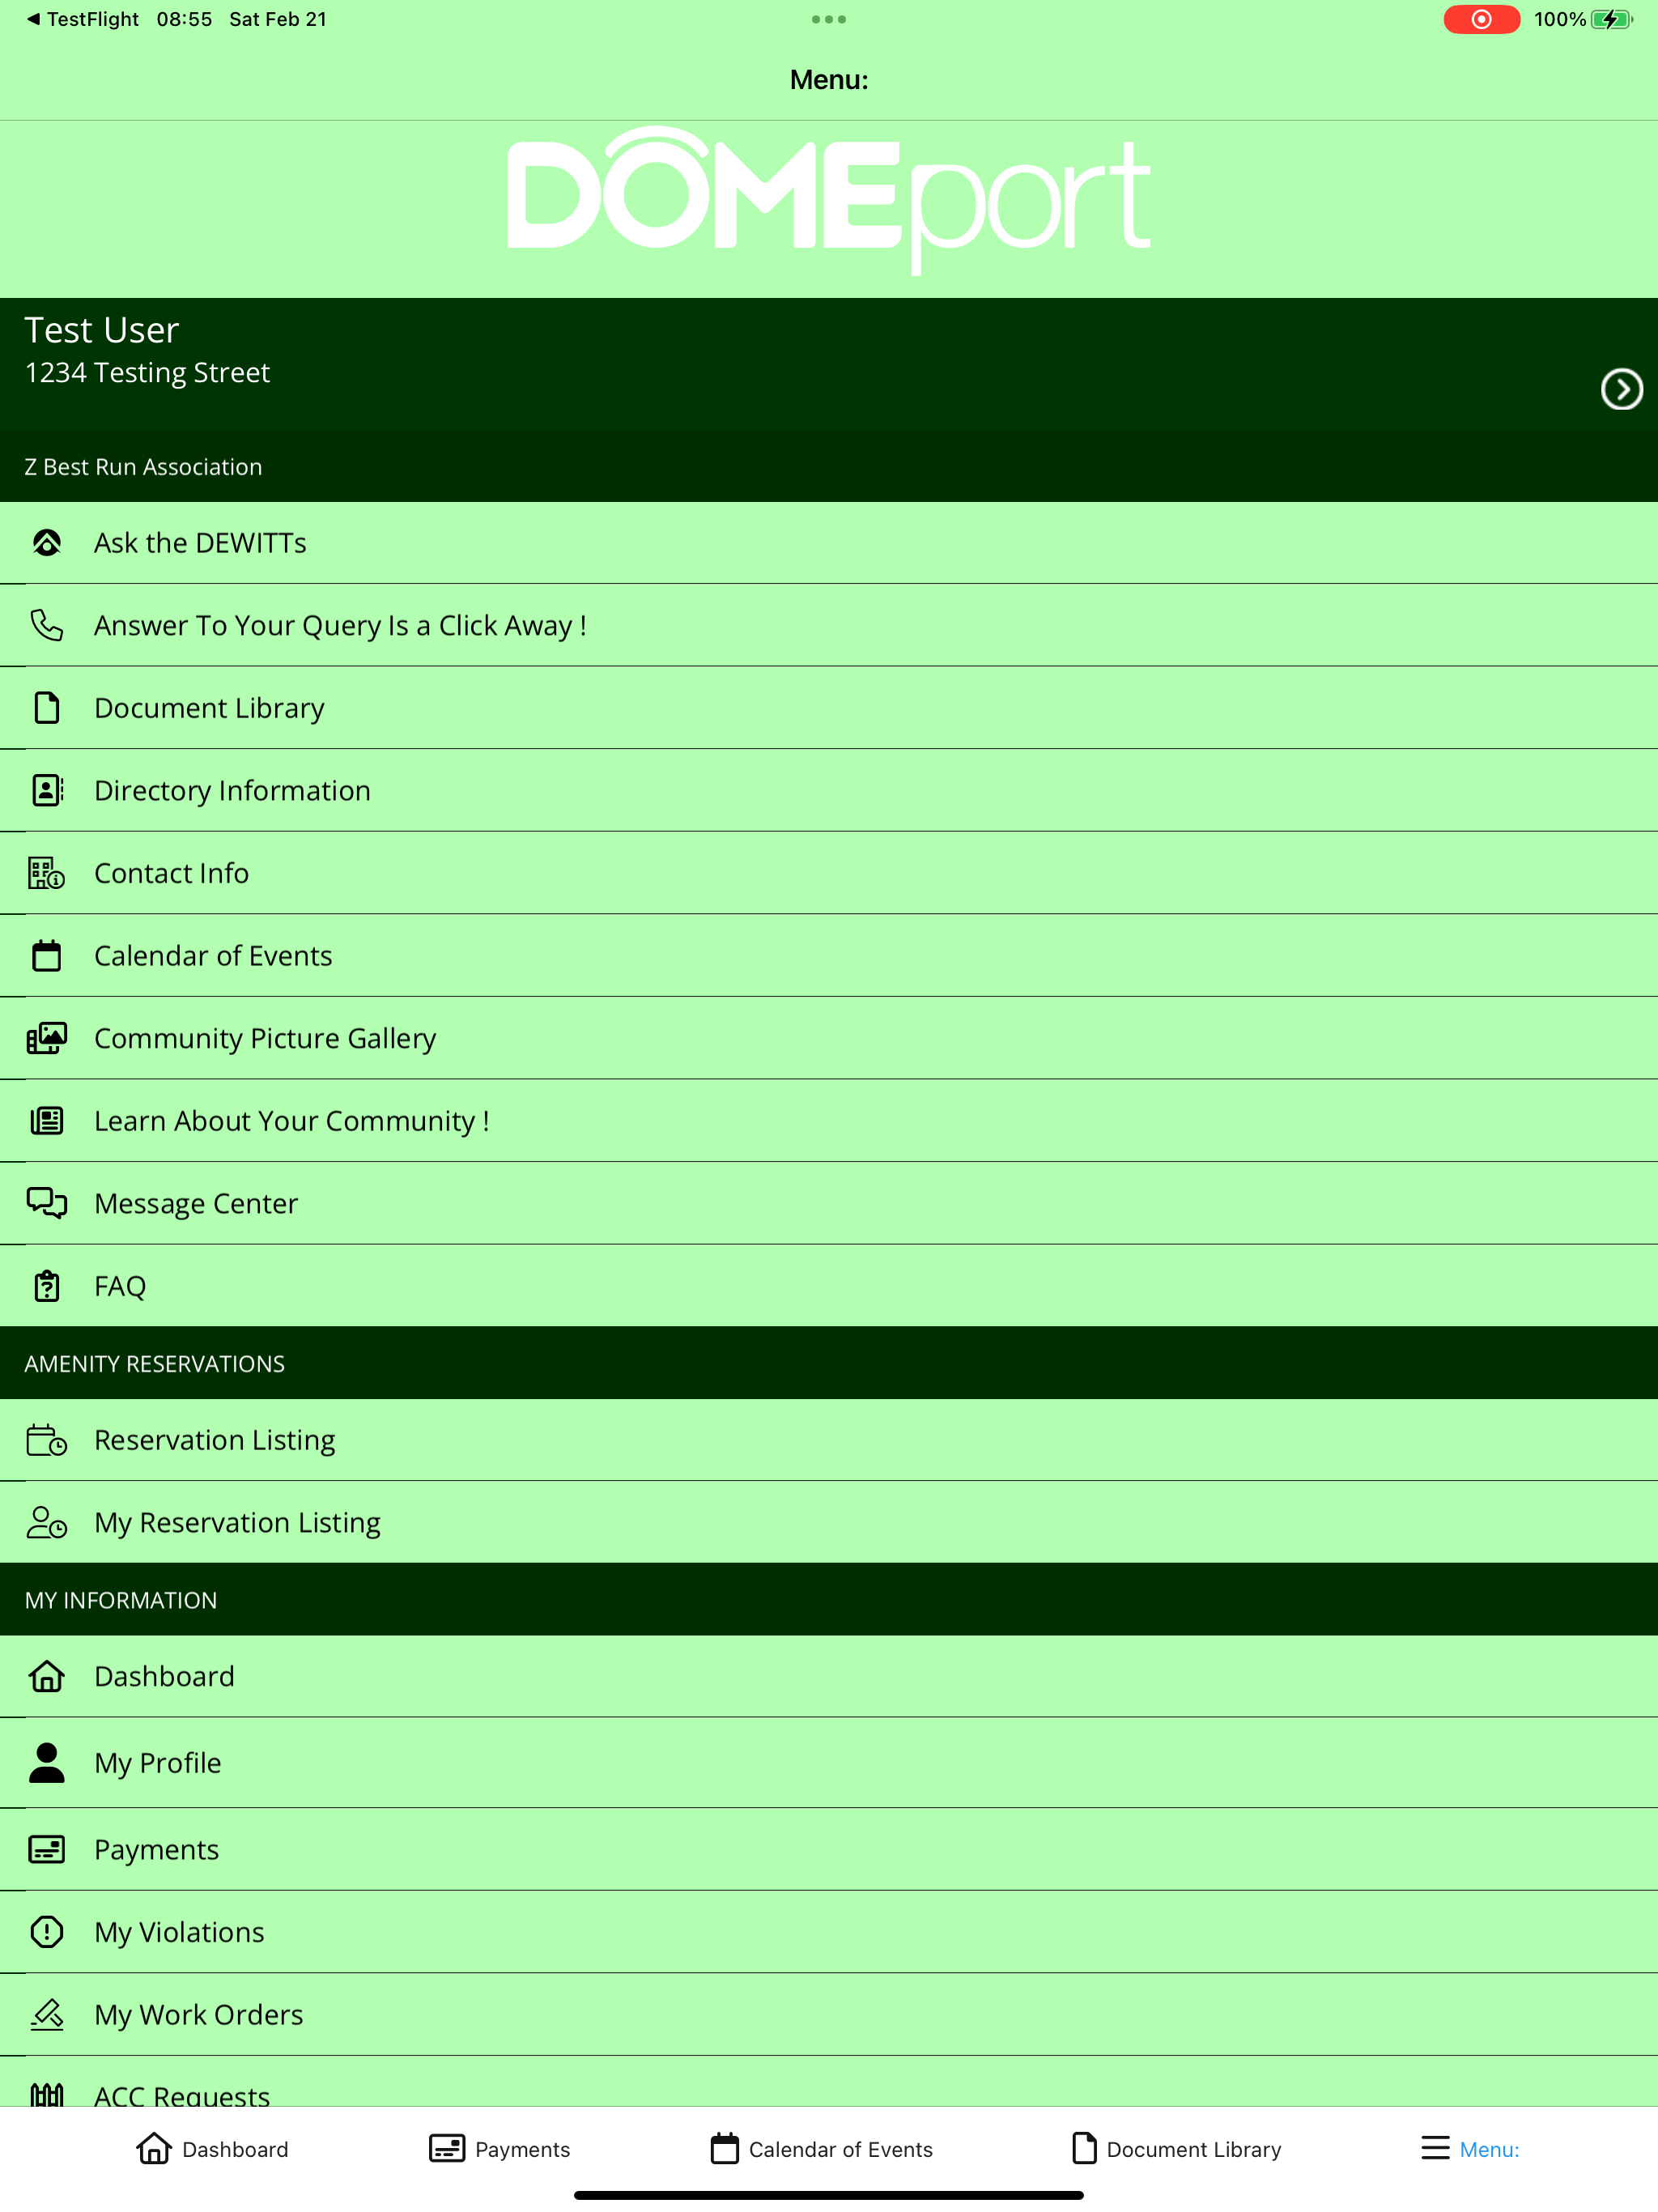
Task: Open Message Center
Action: (829, 1203)
